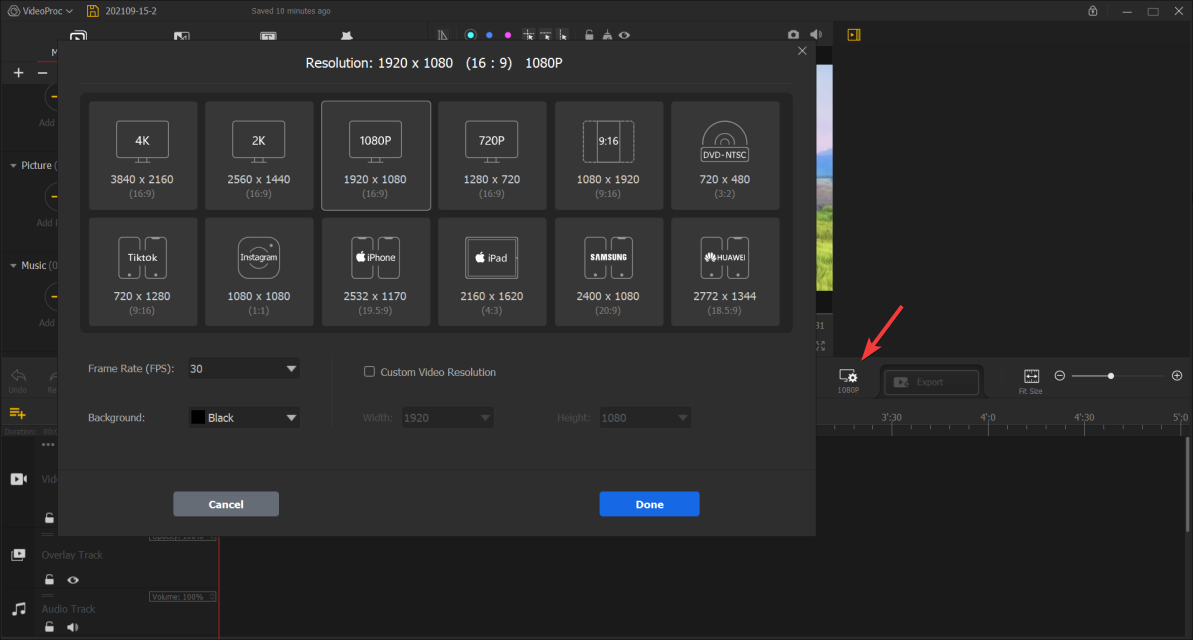Select the Tiktok 720 x 1280 preset
The height and width of the screenshot is (640, 1193).
point(142,272)
